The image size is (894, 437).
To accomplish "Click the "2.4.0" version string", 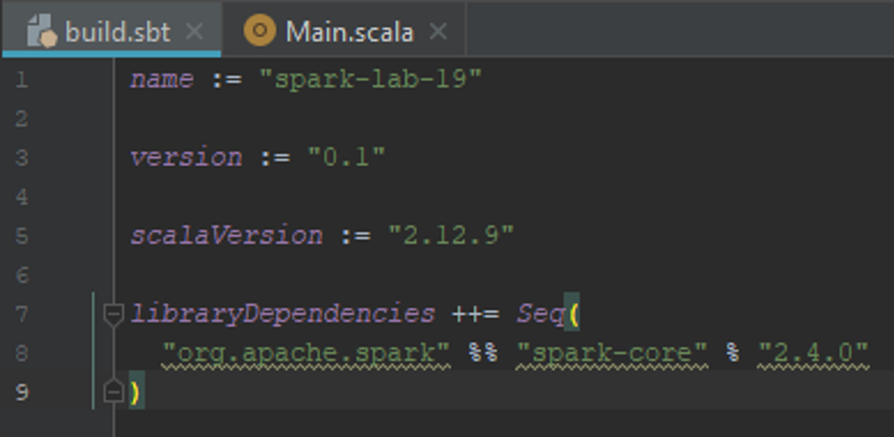I will [812, 353].
